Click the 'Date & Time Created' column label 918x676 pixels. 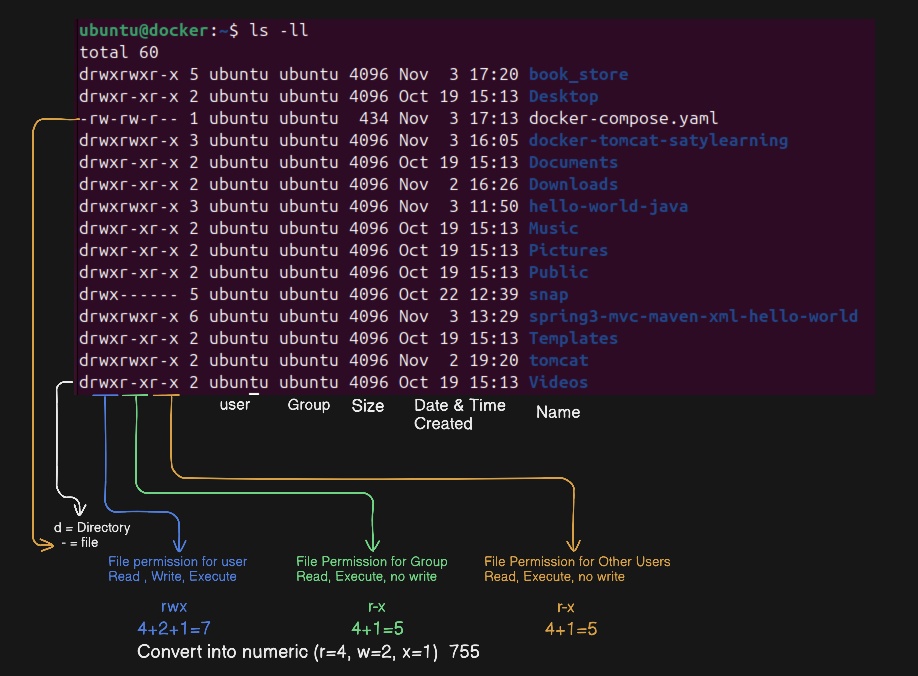(x=459, y=414)
